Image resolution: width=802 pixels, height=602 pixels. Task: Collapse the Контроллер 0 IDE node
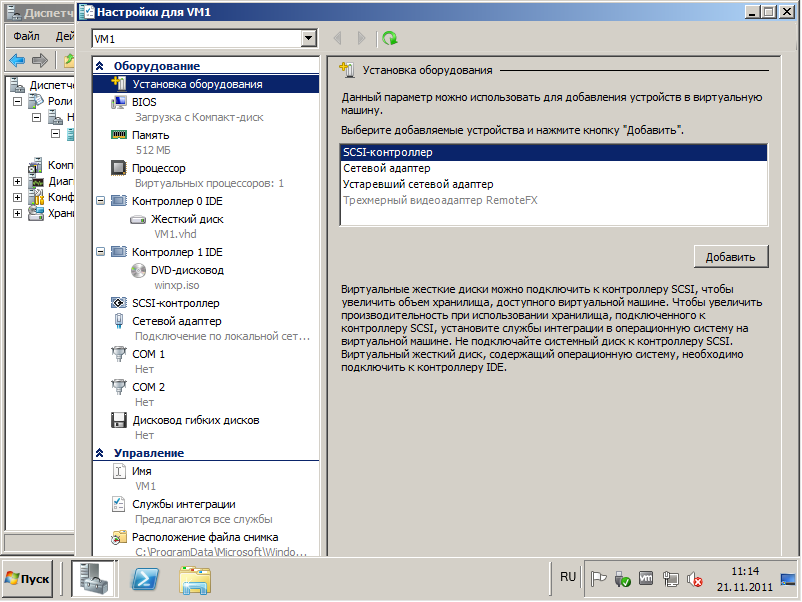point(101,201)
